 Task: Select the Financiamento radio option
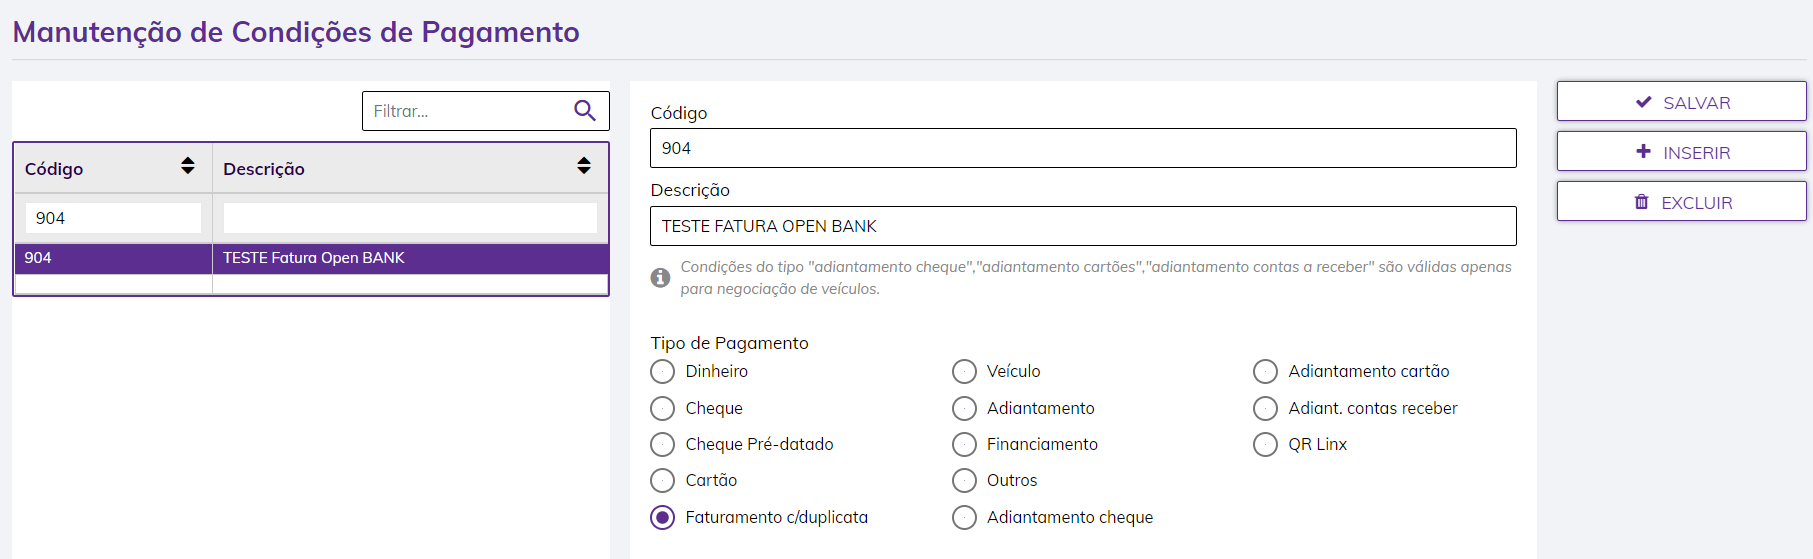pyautogui.click(x=964, y=444)
